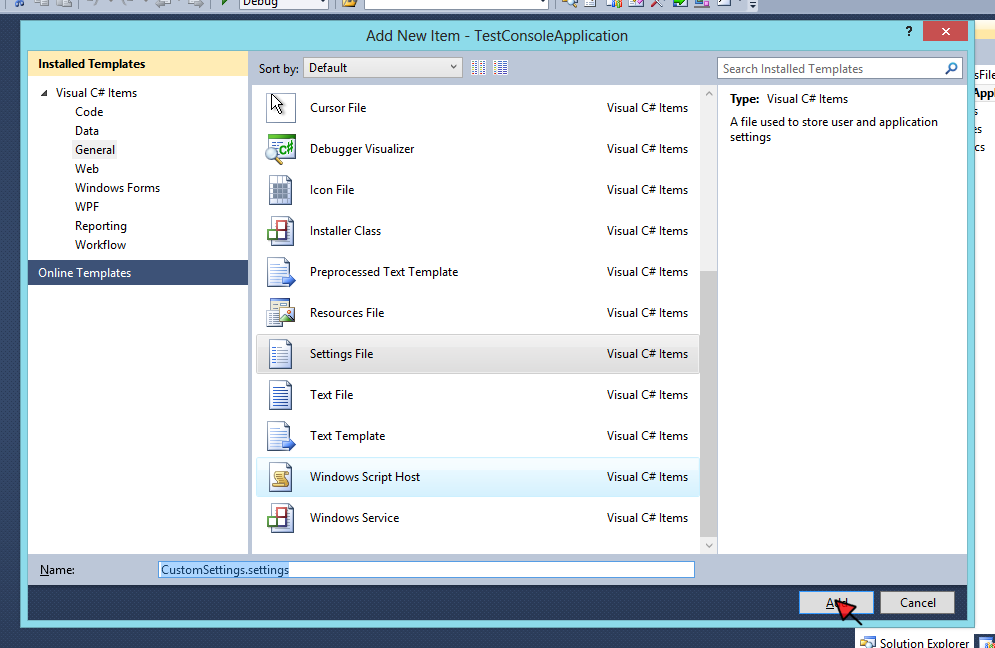Click the search magnifier in Search Installed Templates

tap(950, 68)
